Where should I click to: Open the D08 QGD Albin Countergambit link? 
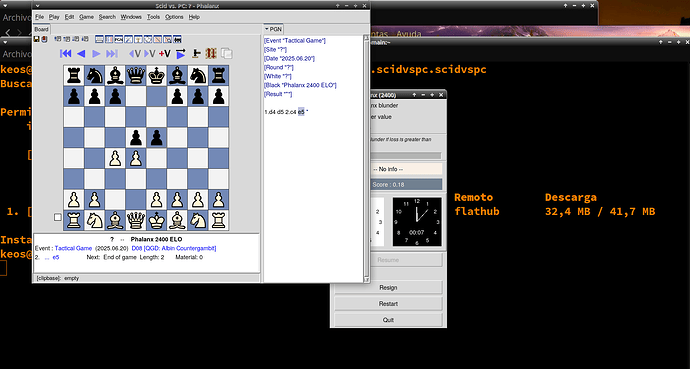click(174, 248)
